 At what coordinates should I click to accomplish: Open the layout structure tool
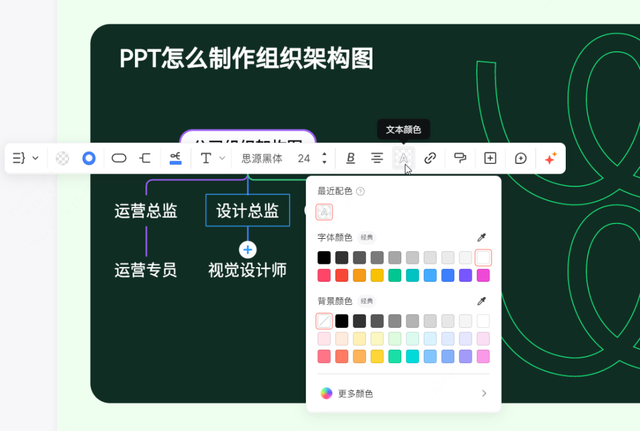pyautogui.click(x=19, y=158)
